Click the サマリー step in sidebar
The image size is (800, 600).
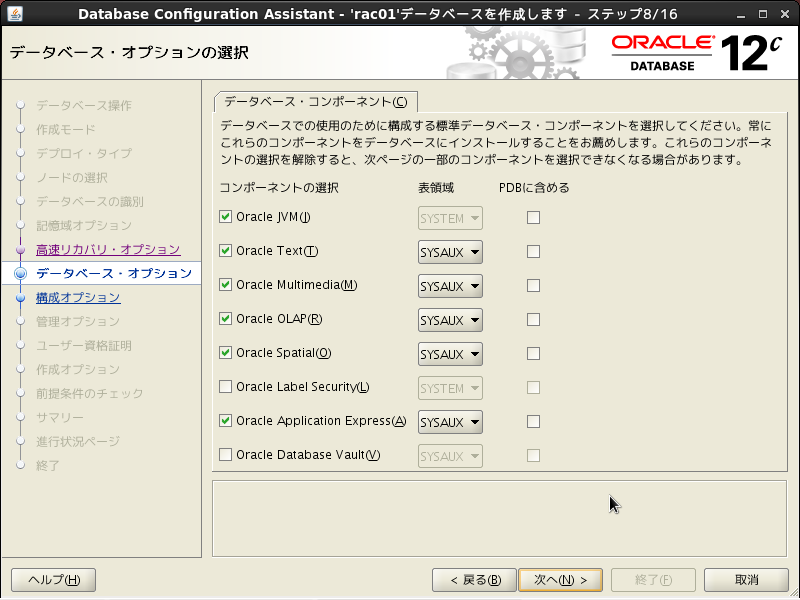[59, 417]
